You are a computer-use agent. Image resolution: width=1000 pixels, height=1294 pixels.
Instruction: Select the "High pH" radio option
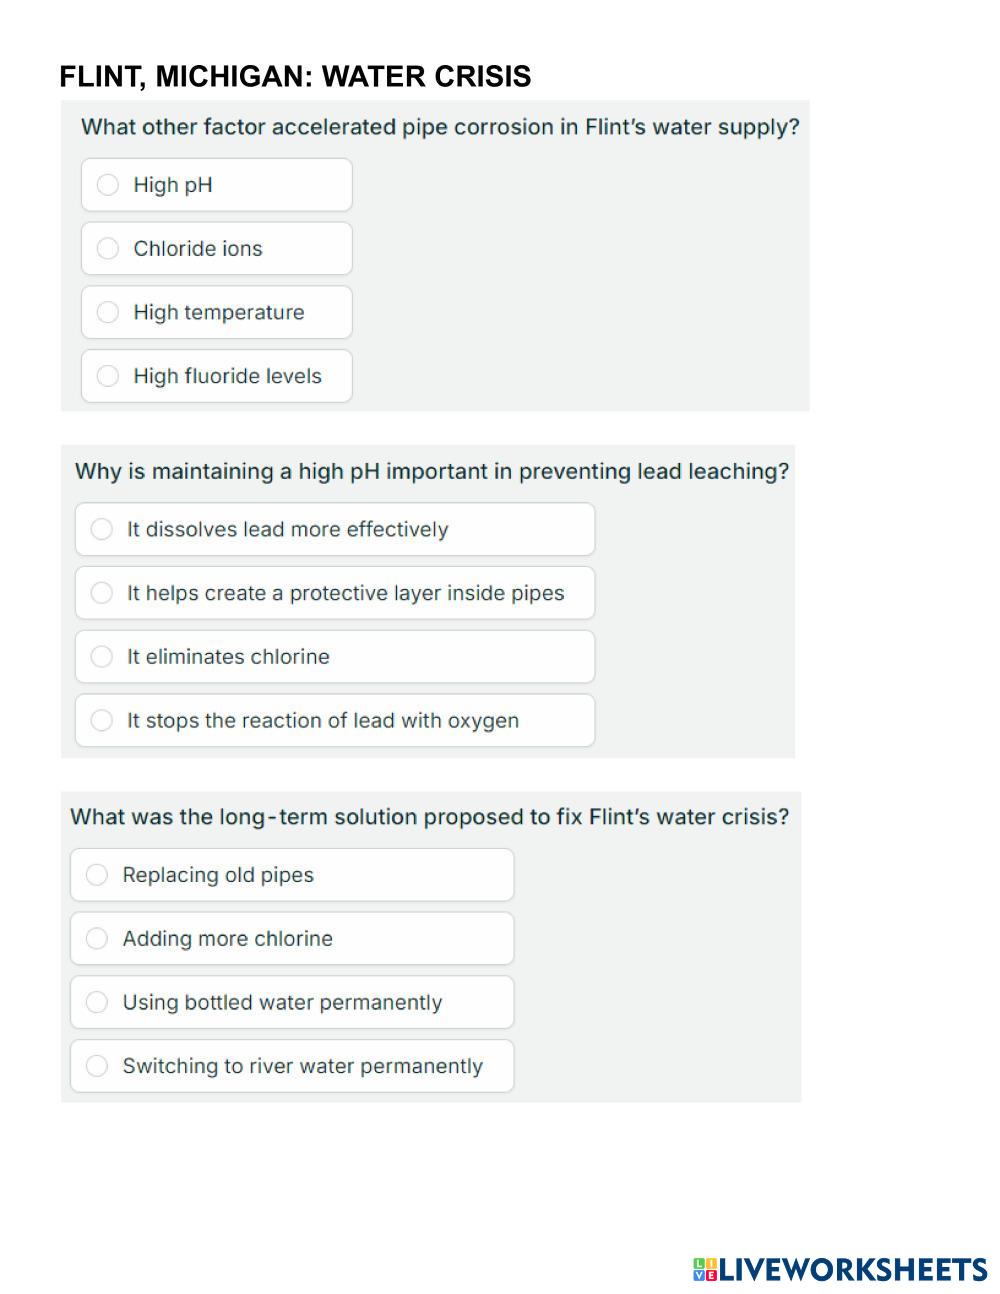click(x=108, y=185)
